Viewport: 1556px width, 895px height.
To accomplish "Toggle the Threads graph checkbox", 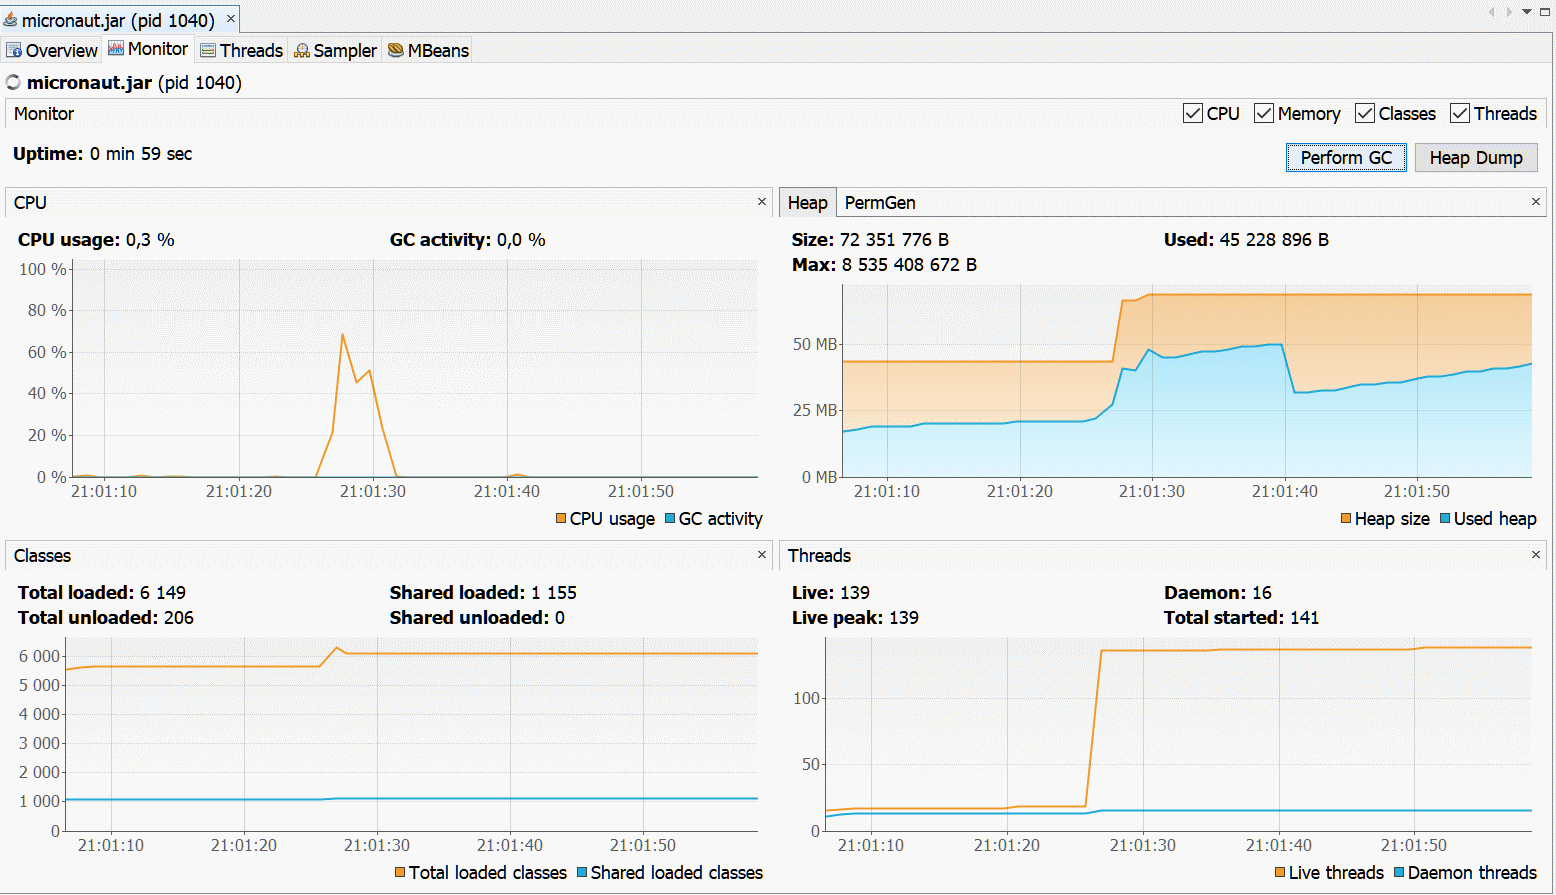I will [x=1460, y=113].
